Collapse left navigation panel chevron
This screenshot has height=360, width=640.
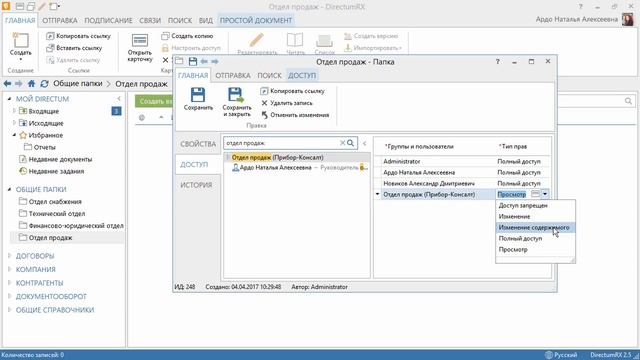[x=119, y=99]
